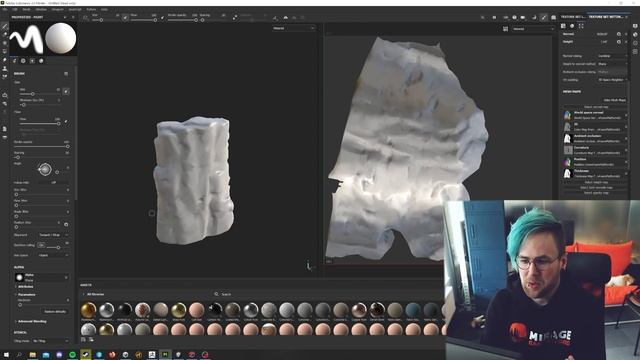This screenshot has width=640, height=360.
Task: Remove the Normal channel
Action: (x=627, y=34)
